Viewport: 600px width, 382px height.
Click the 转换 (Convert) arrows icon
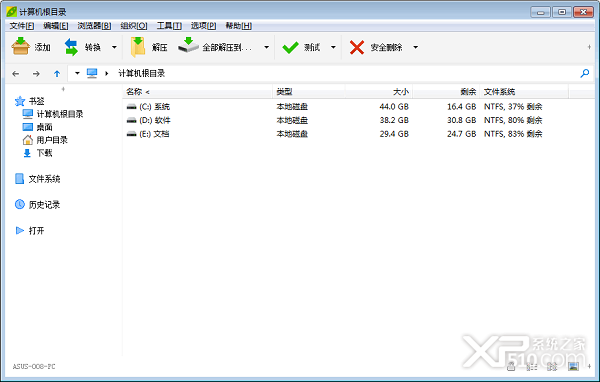click(x=71, y=47)
